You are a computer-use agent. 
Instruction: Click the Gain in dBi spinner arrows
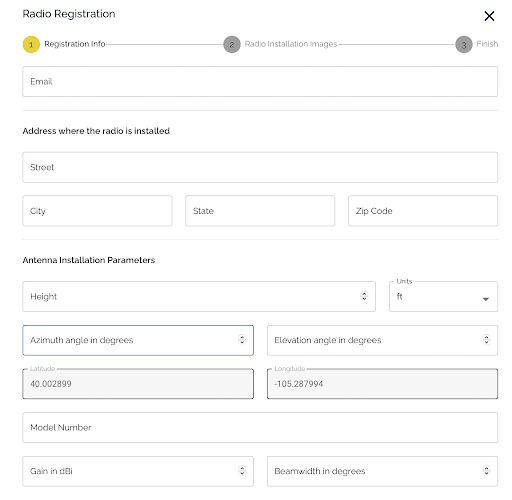pyautogui.click(x=242, y=471)
